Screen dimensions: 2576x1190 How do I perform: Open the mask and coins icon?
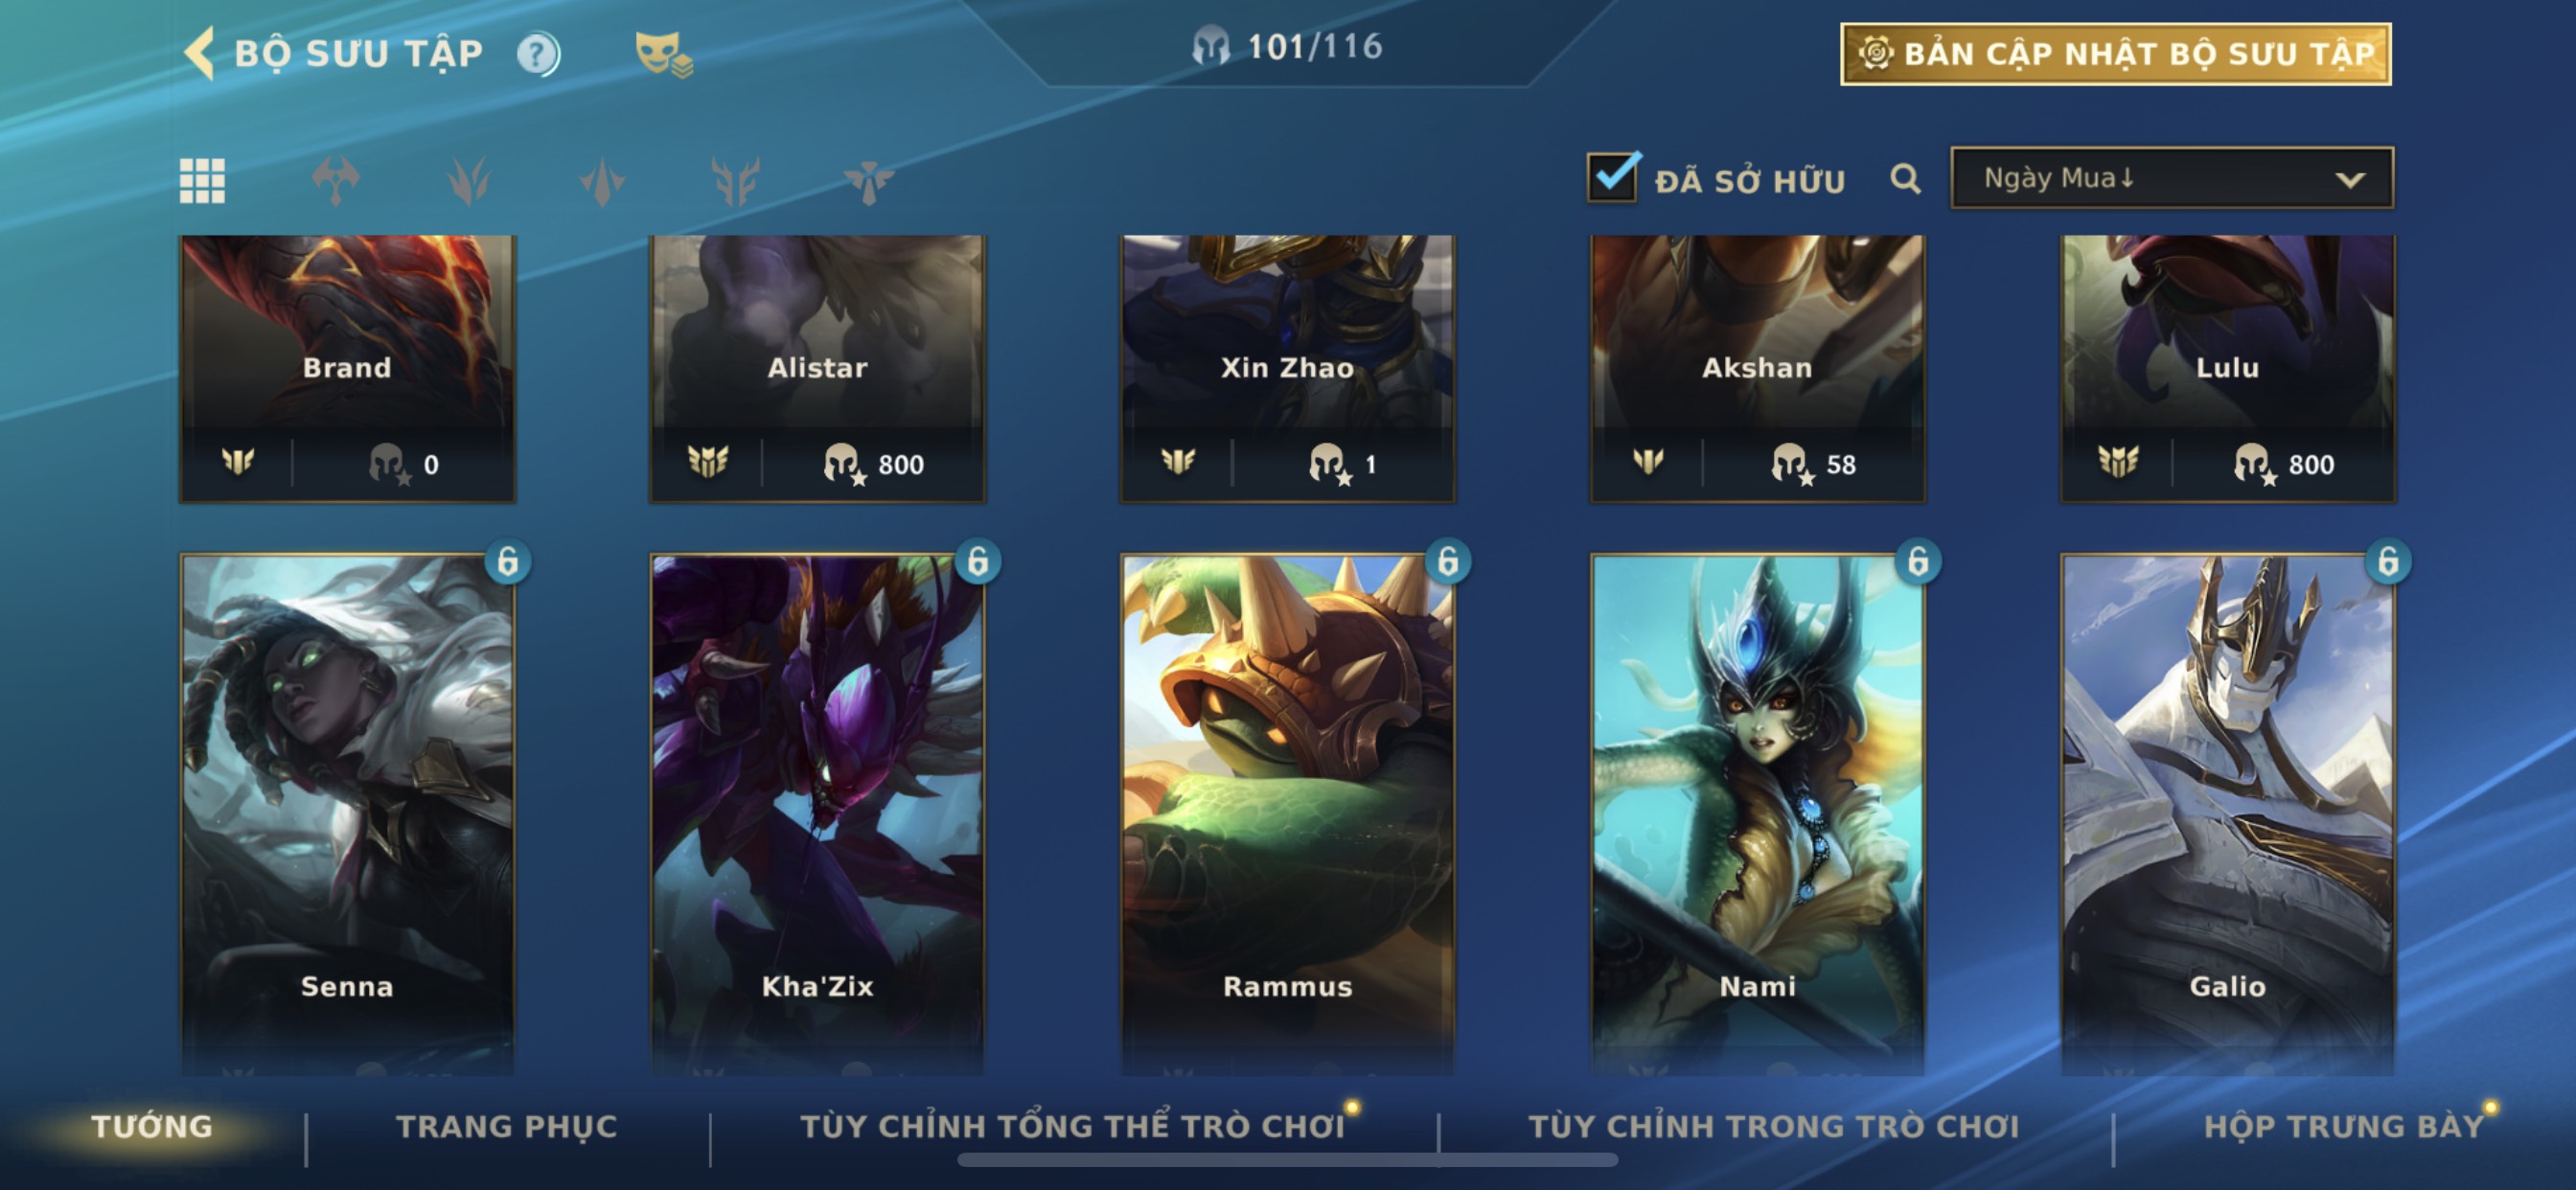tap(664, 54)
